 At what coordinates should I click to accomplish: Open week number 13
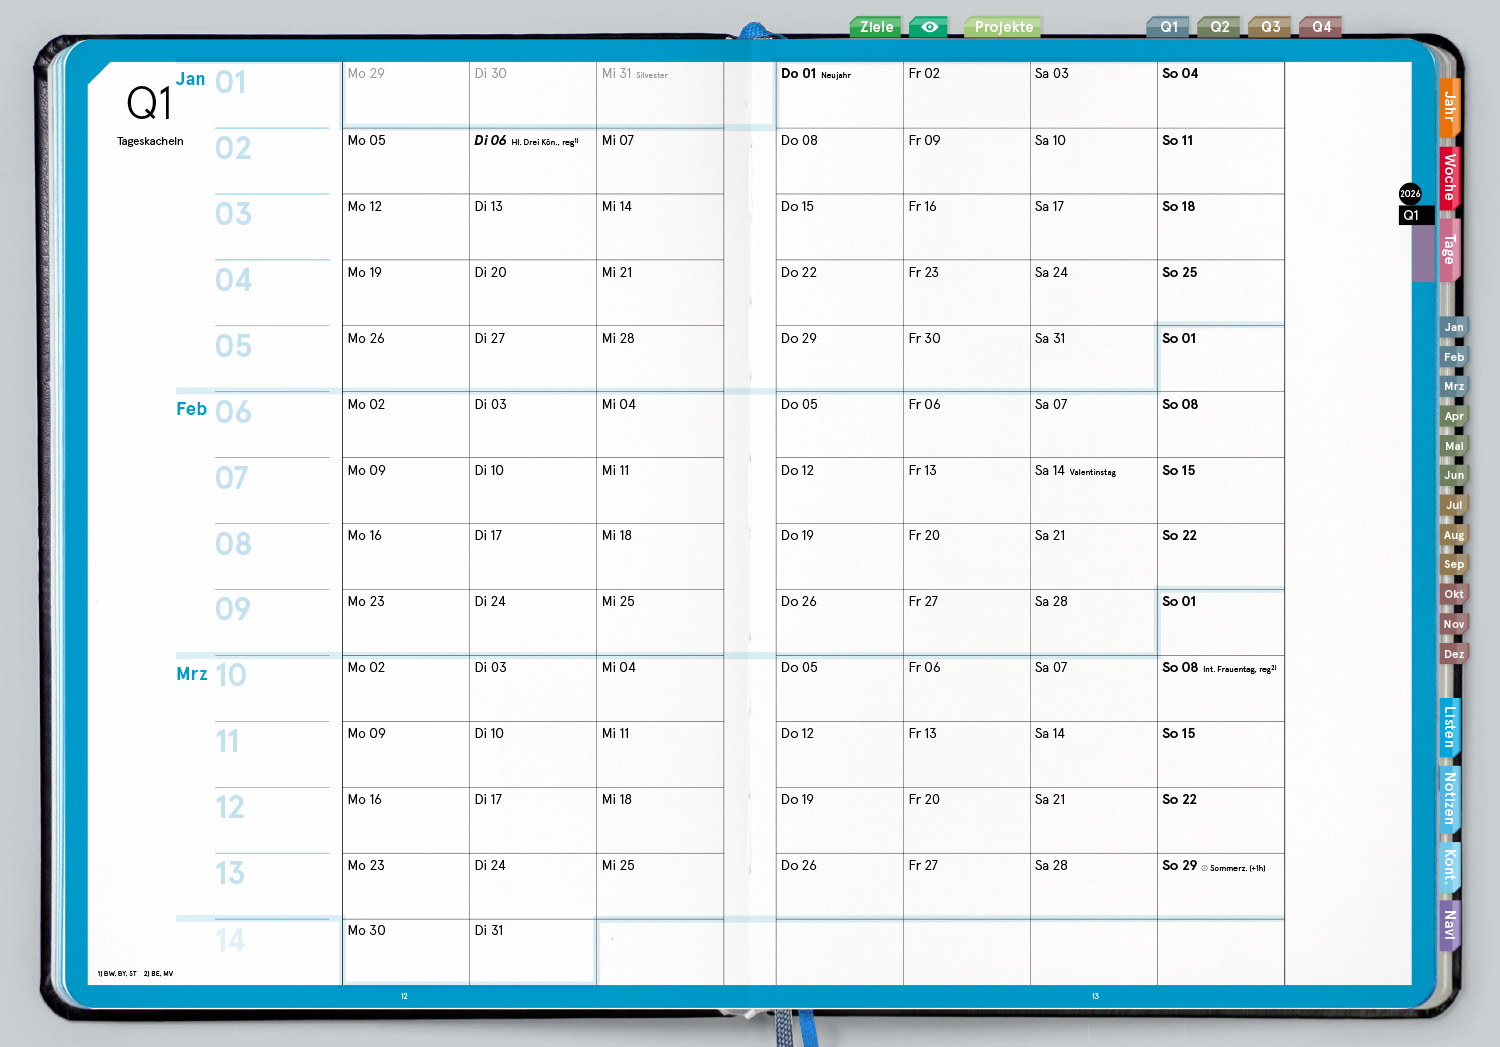click(x=230, y=873)
